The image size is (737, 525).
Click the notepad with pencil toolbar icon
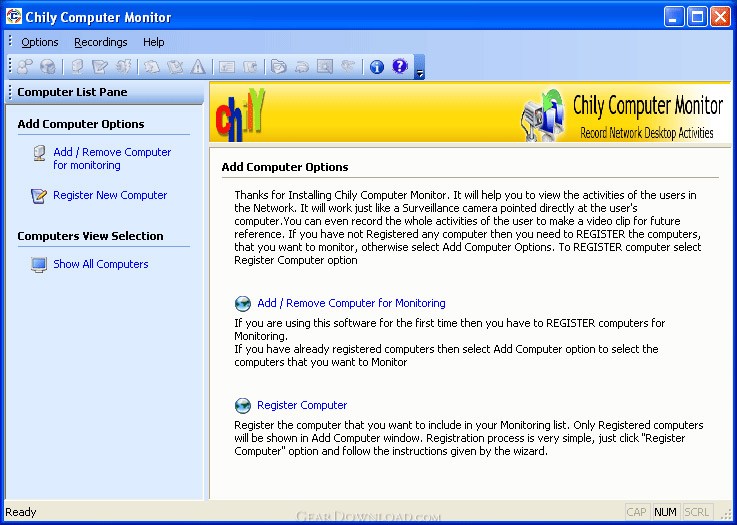coord(100,67)
